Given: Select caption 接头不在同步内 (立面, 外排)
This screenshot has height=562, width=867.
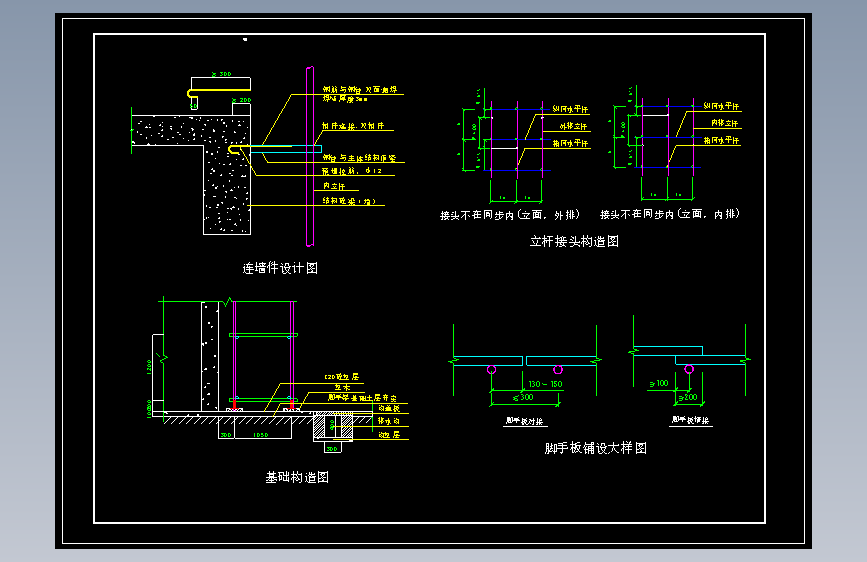Looking at the screenshot, I should click(509, 215).
